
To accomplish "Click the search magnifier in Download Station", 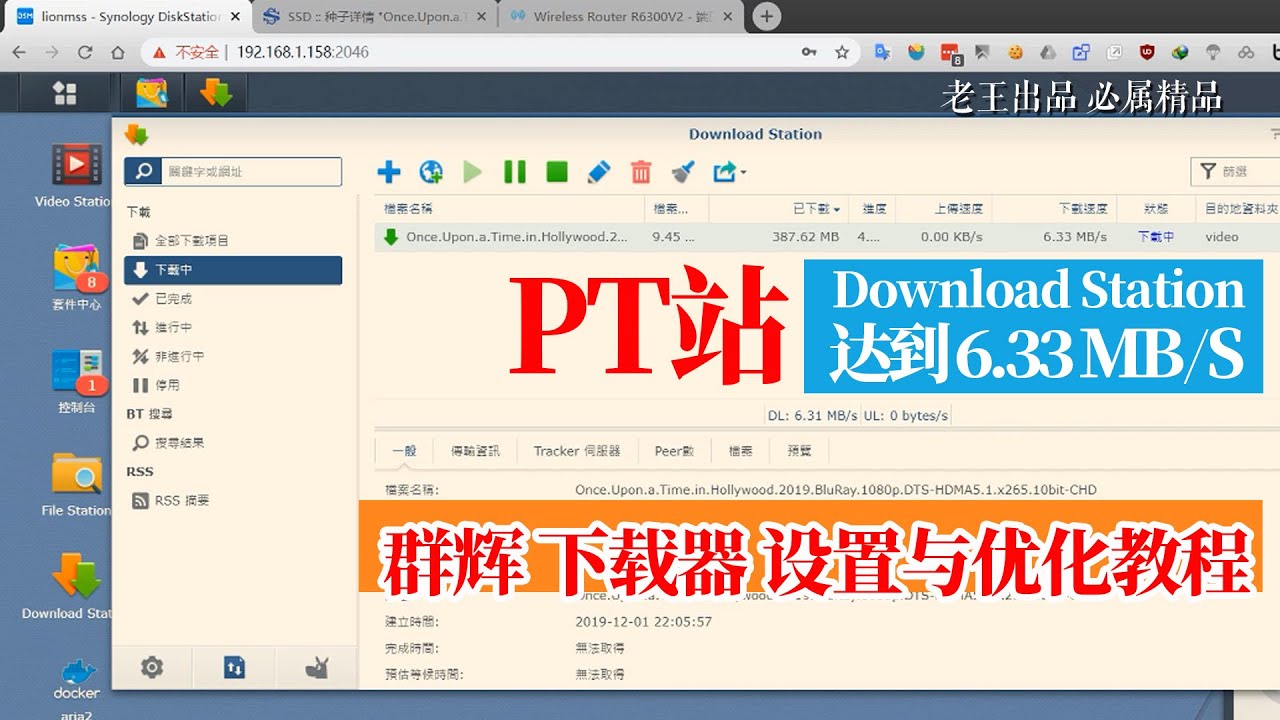I will 143,172.
